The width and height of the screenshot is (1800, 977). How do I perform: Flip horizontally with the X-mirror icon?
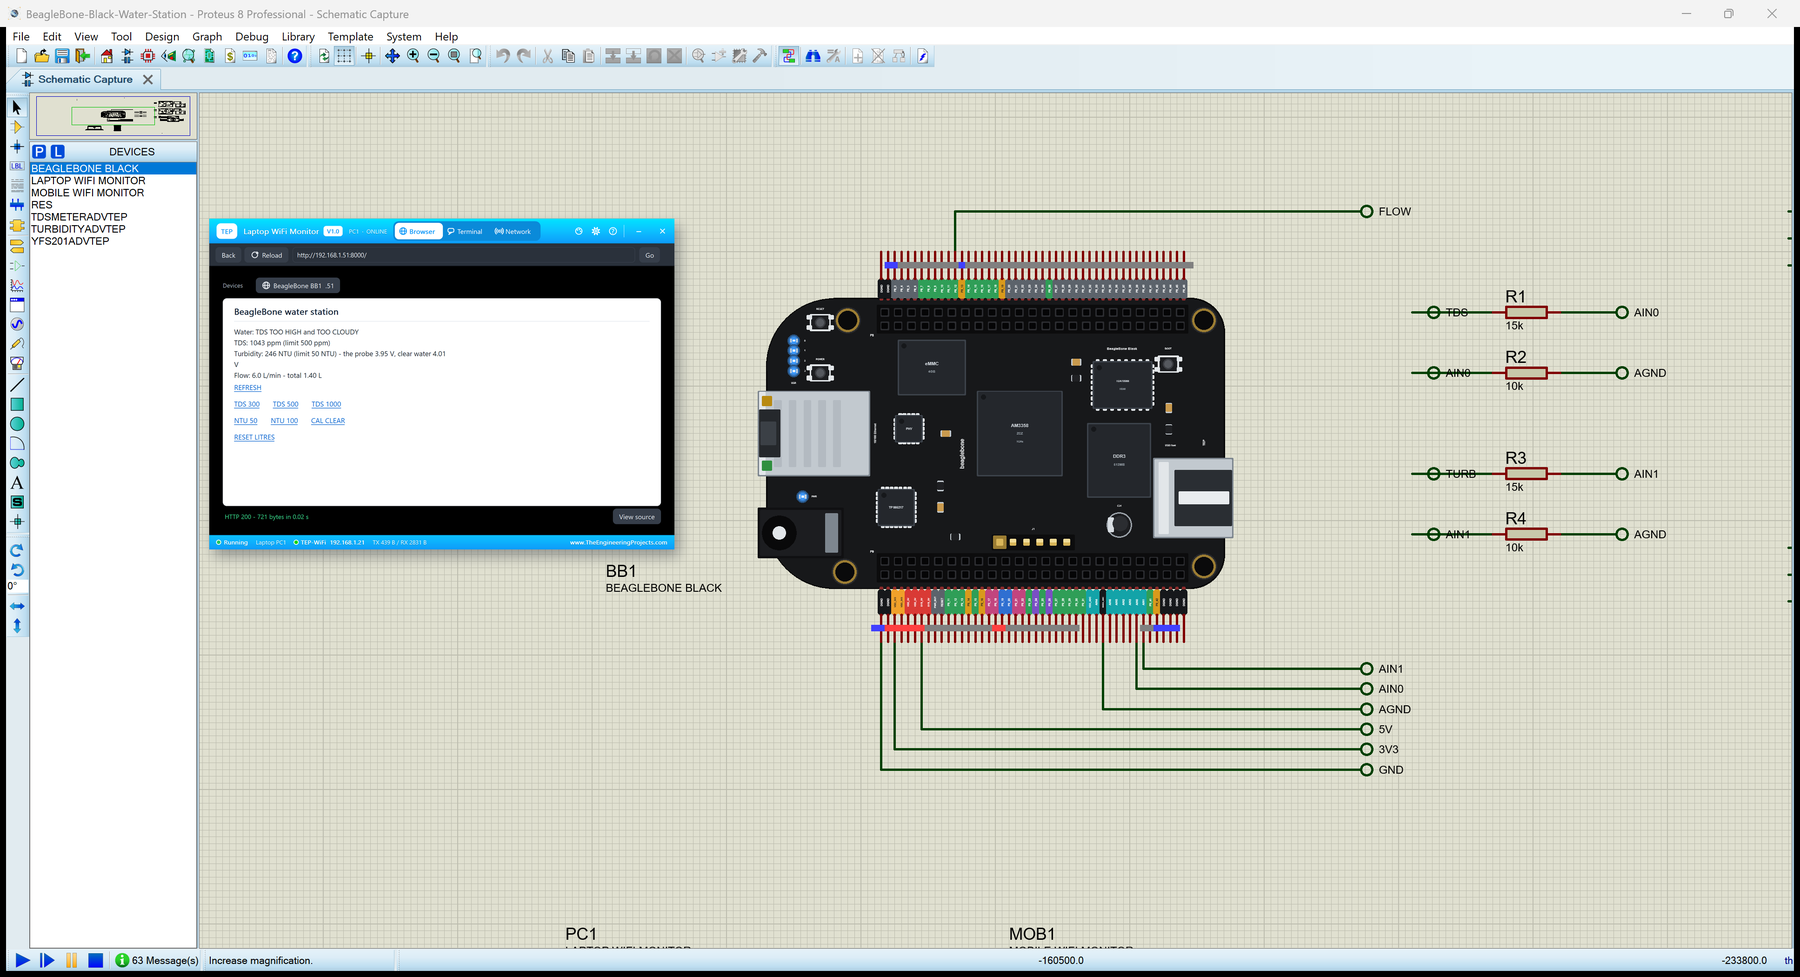(16, 606)
